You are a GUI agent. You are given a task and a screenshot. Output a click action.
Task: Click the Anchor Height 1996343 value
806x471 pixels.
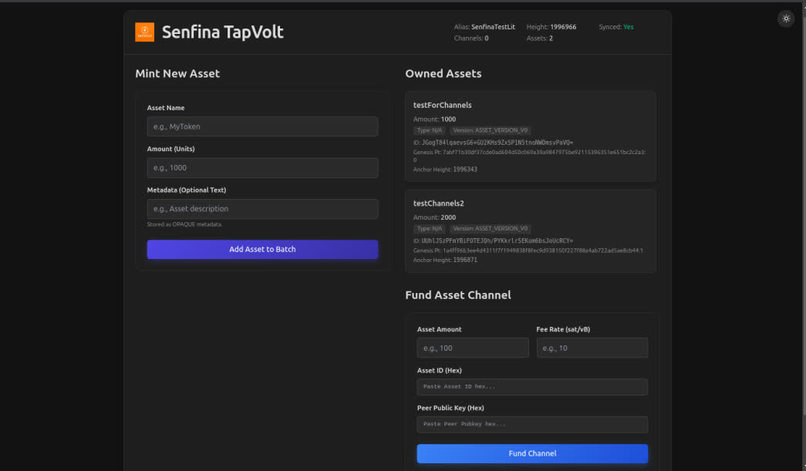point(465,169)
